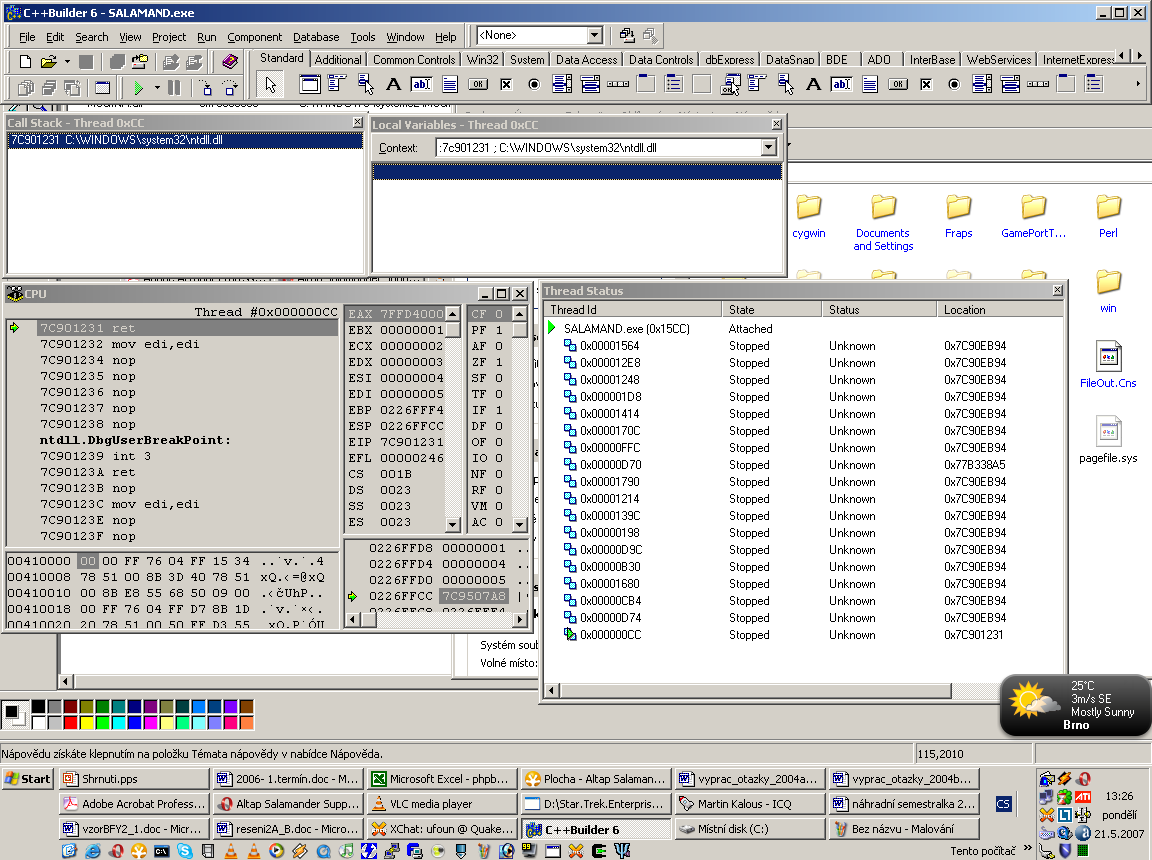Click the Thread Id column header

point(633,310)
